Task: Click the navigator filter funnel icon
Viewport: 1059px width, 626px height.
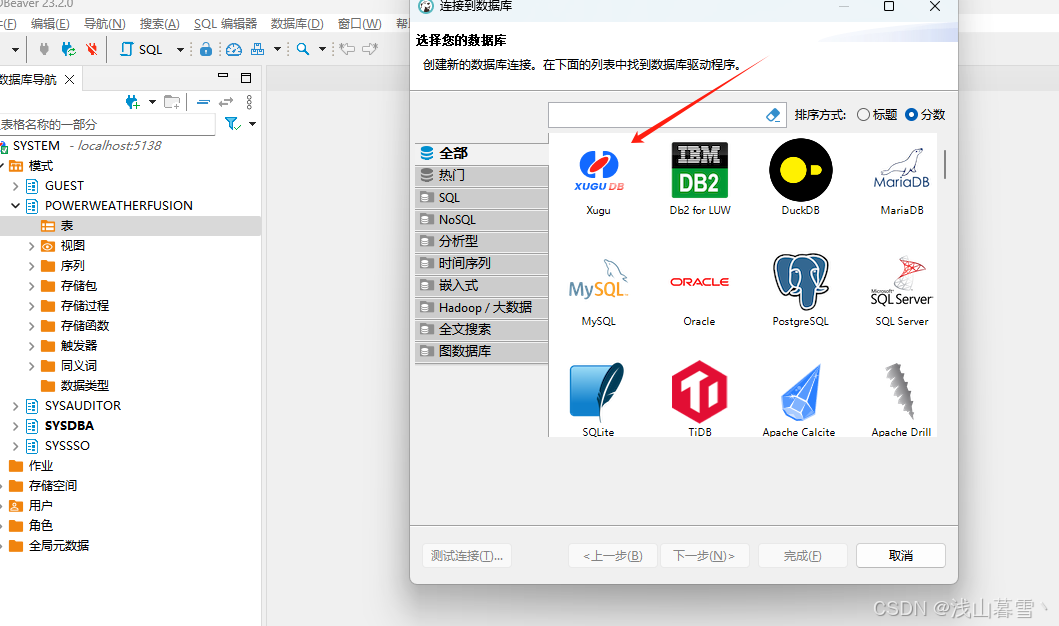Action: coord(232,124)
